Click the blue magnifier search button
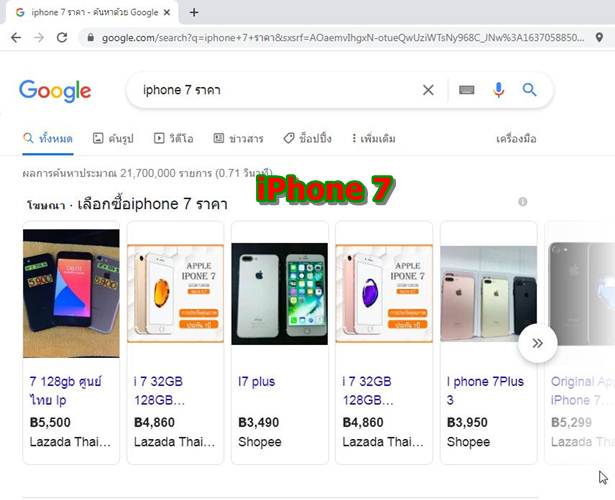The width and height of the screenshot is (615, 500). click(529, 90)
